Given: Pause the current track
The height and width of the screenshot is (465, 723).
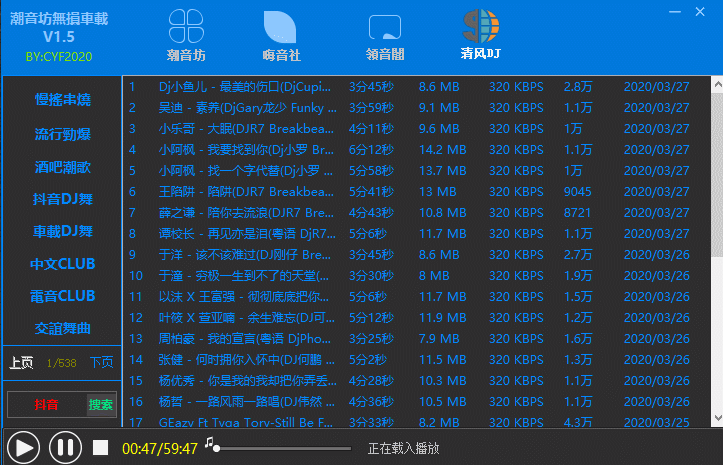Looking at the screenshot, I should (64, 447).
